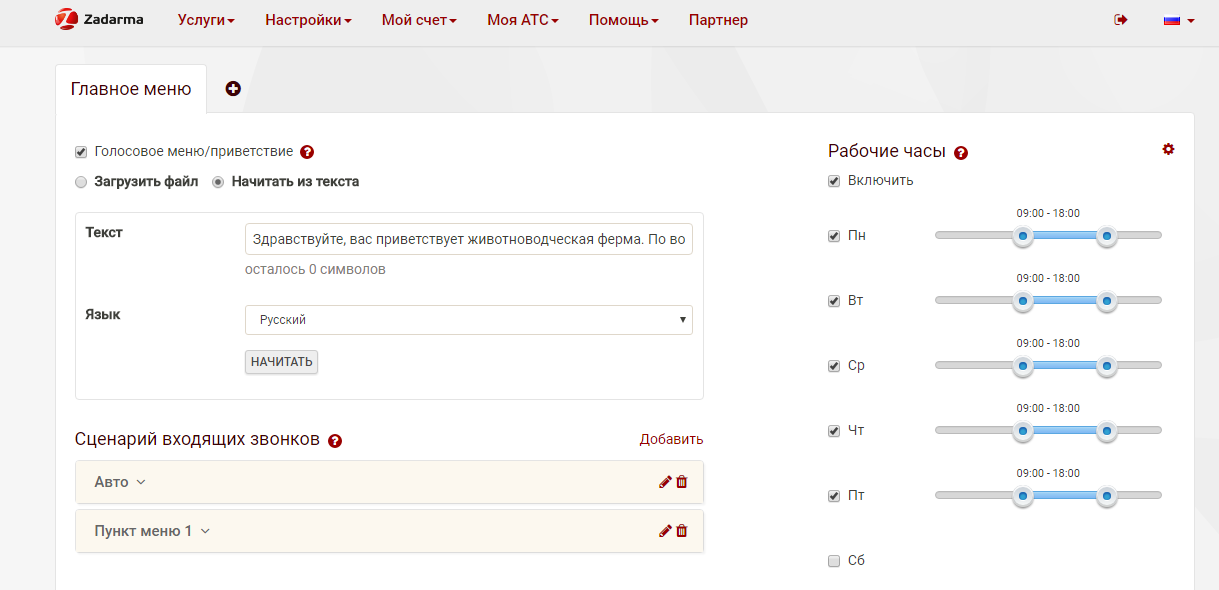Click the Добавить link for scenarios
Viewport: 1219px width, 590px height.
[x=672, y=439]
